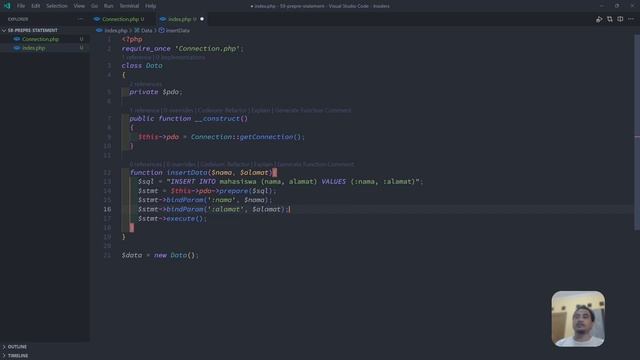Image resolution: width=640 pixels, height=360 pixels.
Task: Expand the OUTLINE panel
Action: (x=17, y=347)
